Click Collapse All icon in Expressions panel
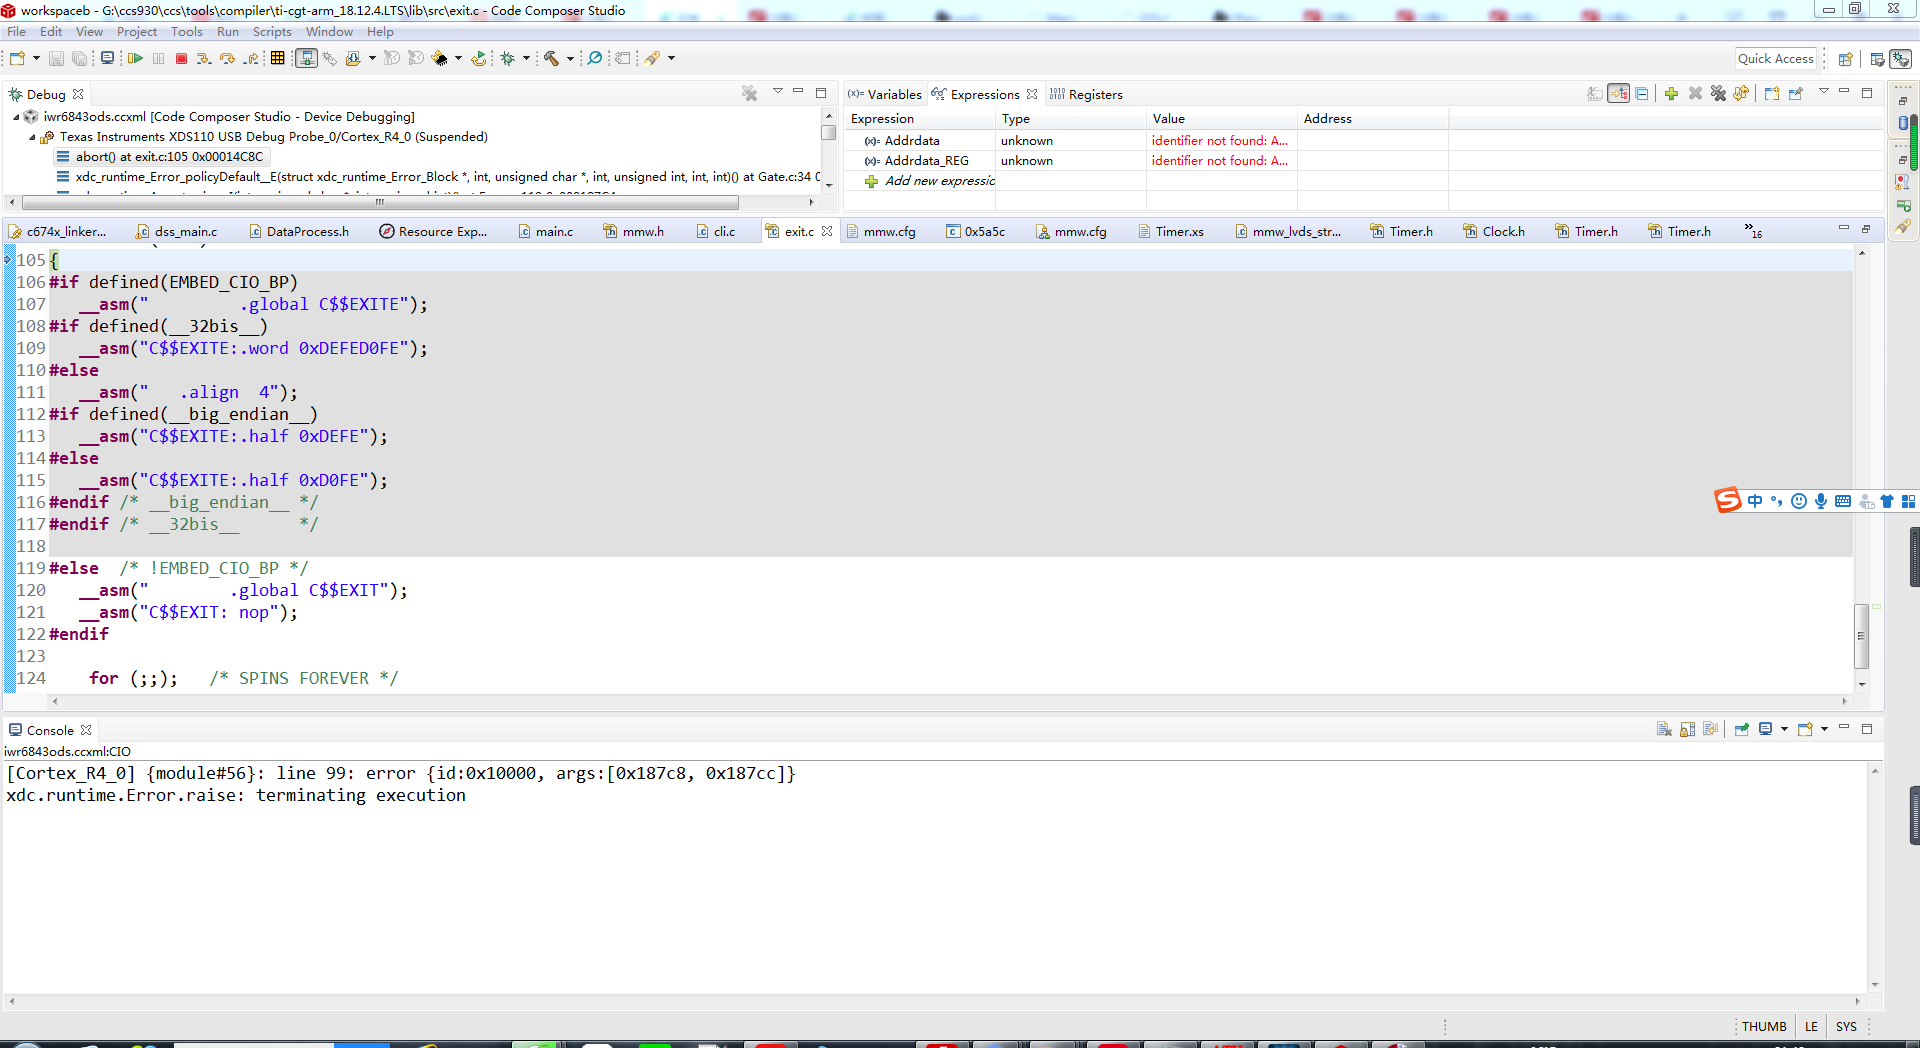1920x1048 pixels. coord(1642,94)
